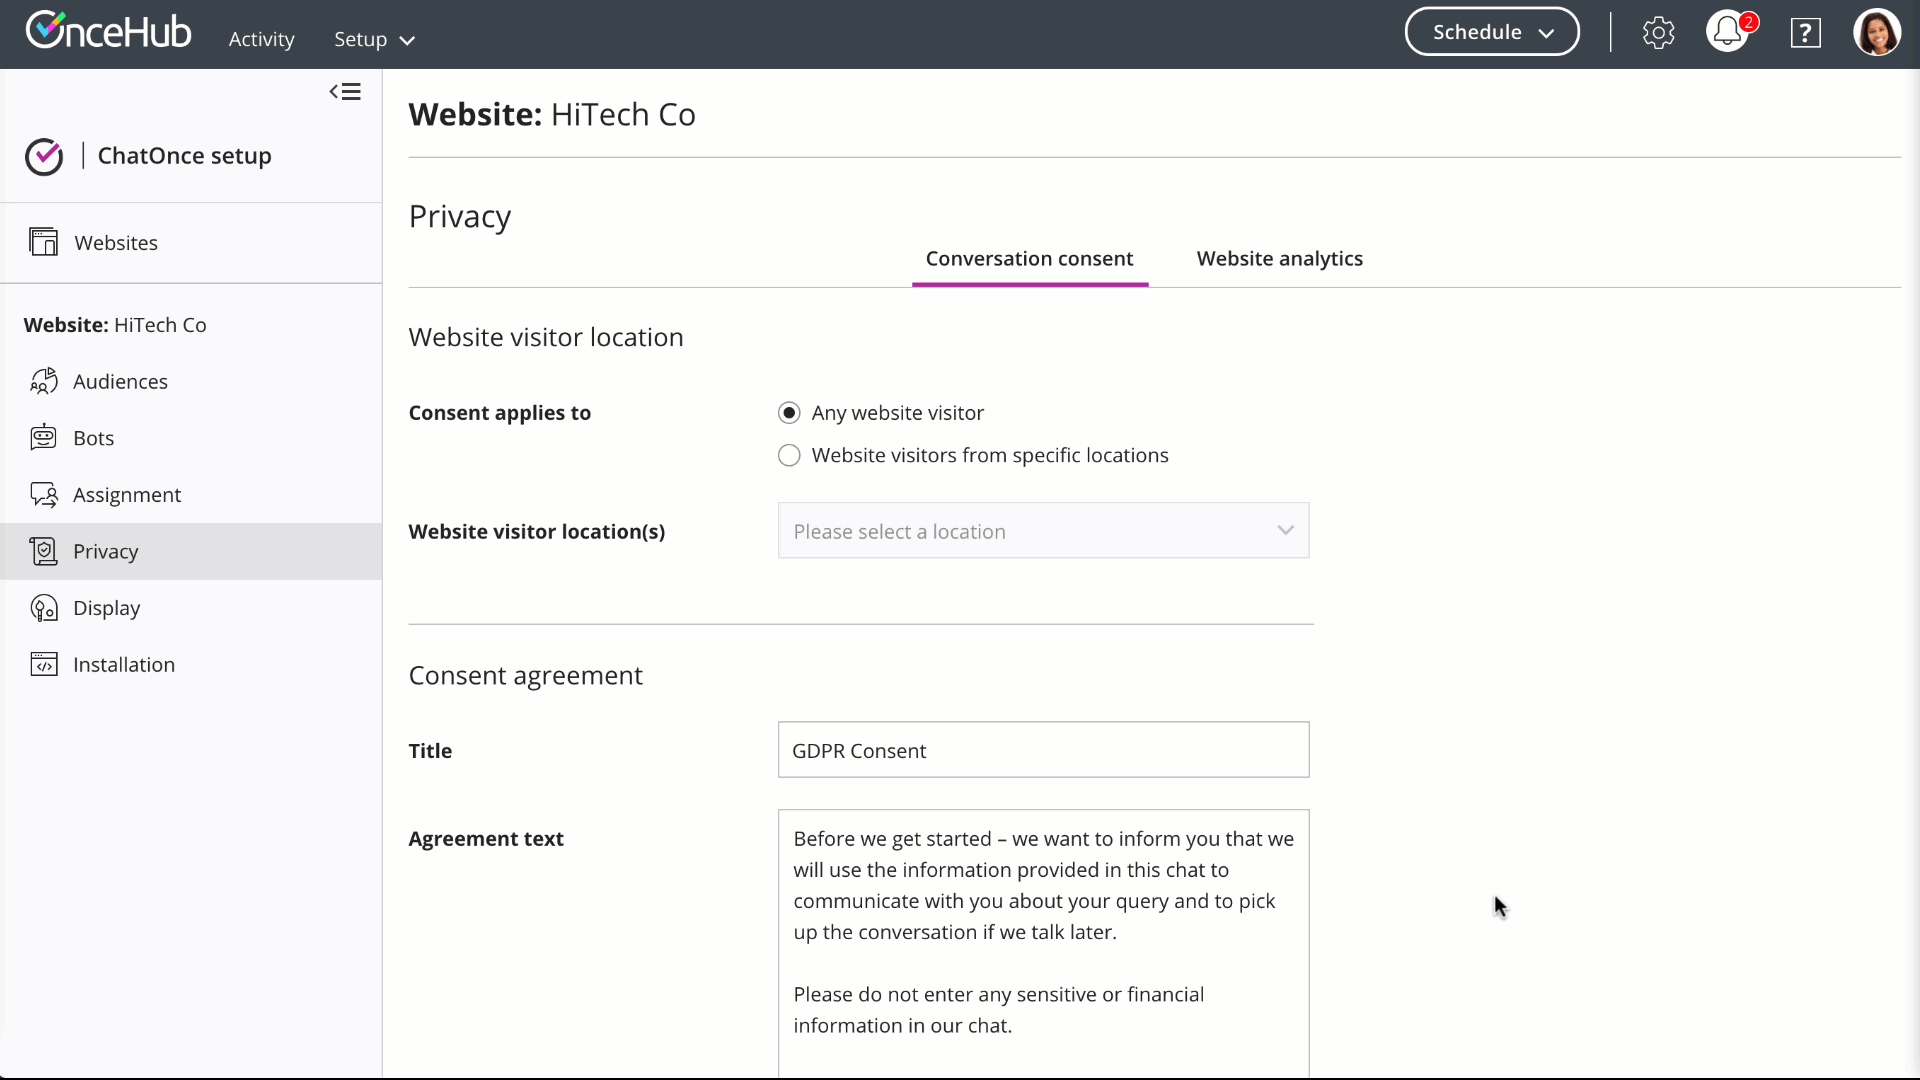This screenshot has width=1920, height=1080.
Task: Switch to the Conversation consent tab
Action: (1029, 259)
